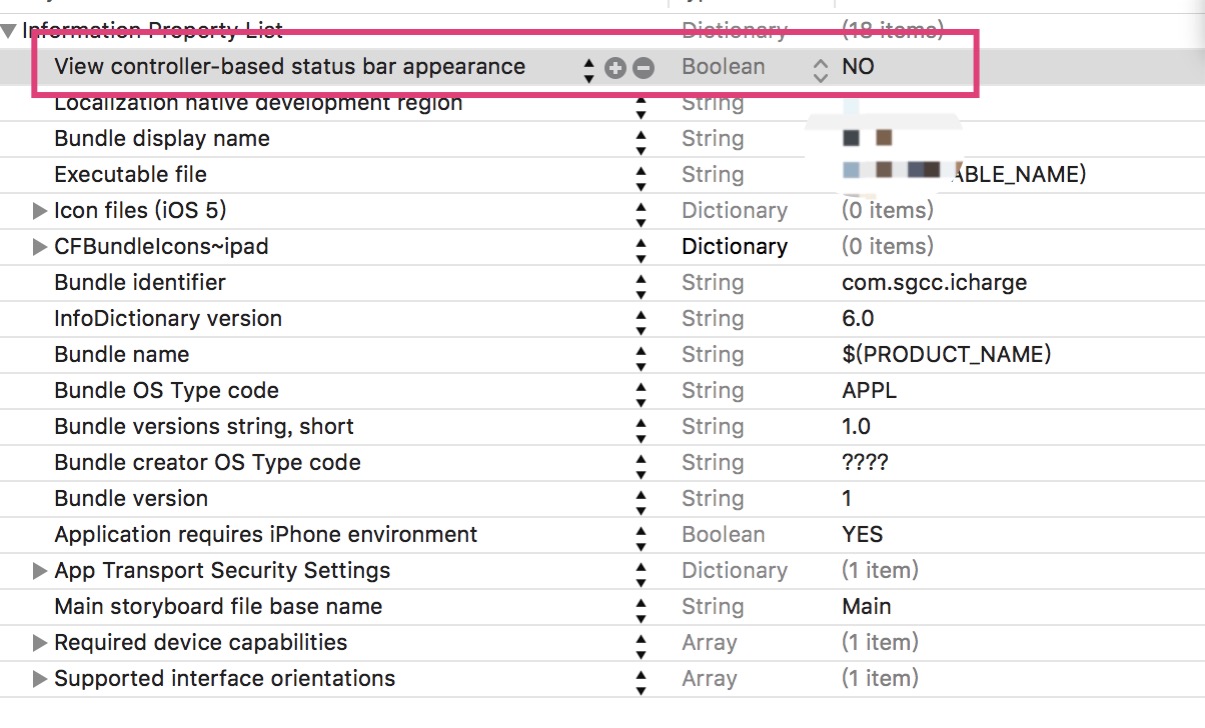Screen dimensions: 1205x728
Task: Expand Icon files (iOS 5) dictionary
Action: pyautogui.click(x=40, y=211)
